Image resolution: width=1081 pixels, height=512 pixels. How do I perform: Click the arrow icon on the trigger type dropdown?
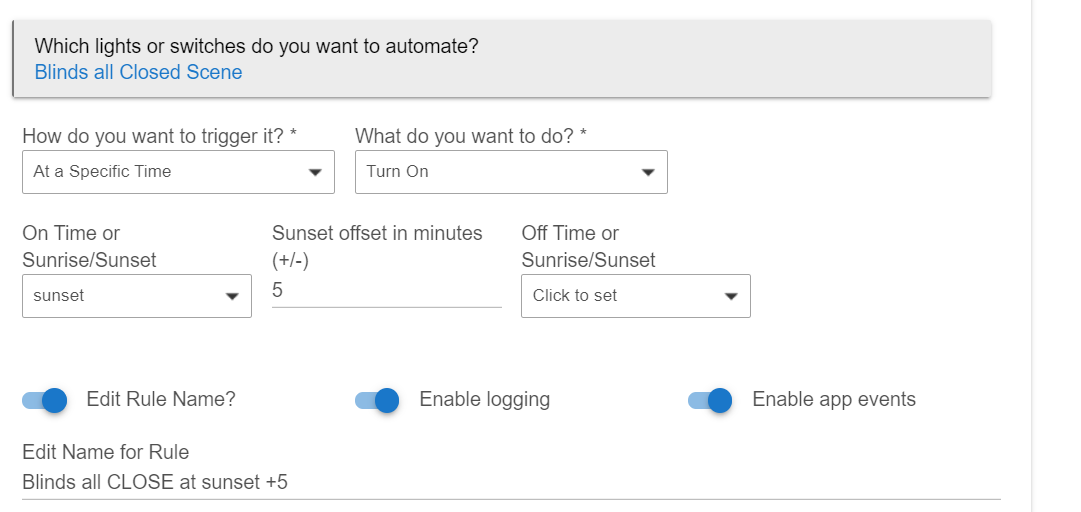[x=315, y=173]
